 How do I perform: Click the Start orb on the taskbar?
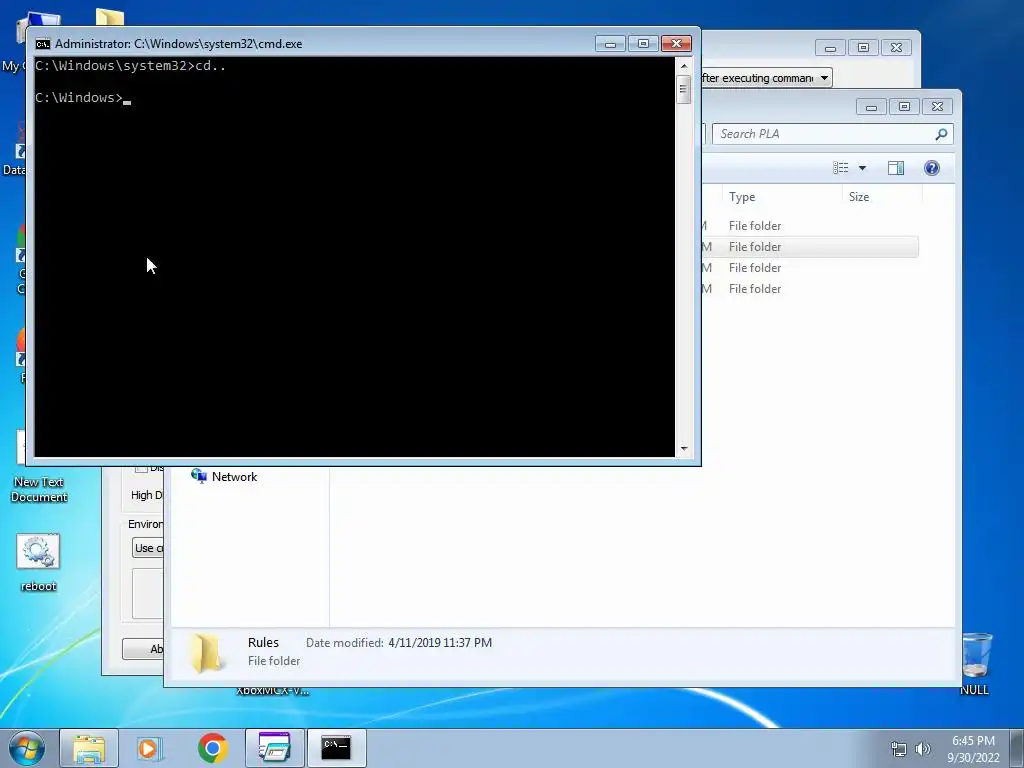coord(27,748)
